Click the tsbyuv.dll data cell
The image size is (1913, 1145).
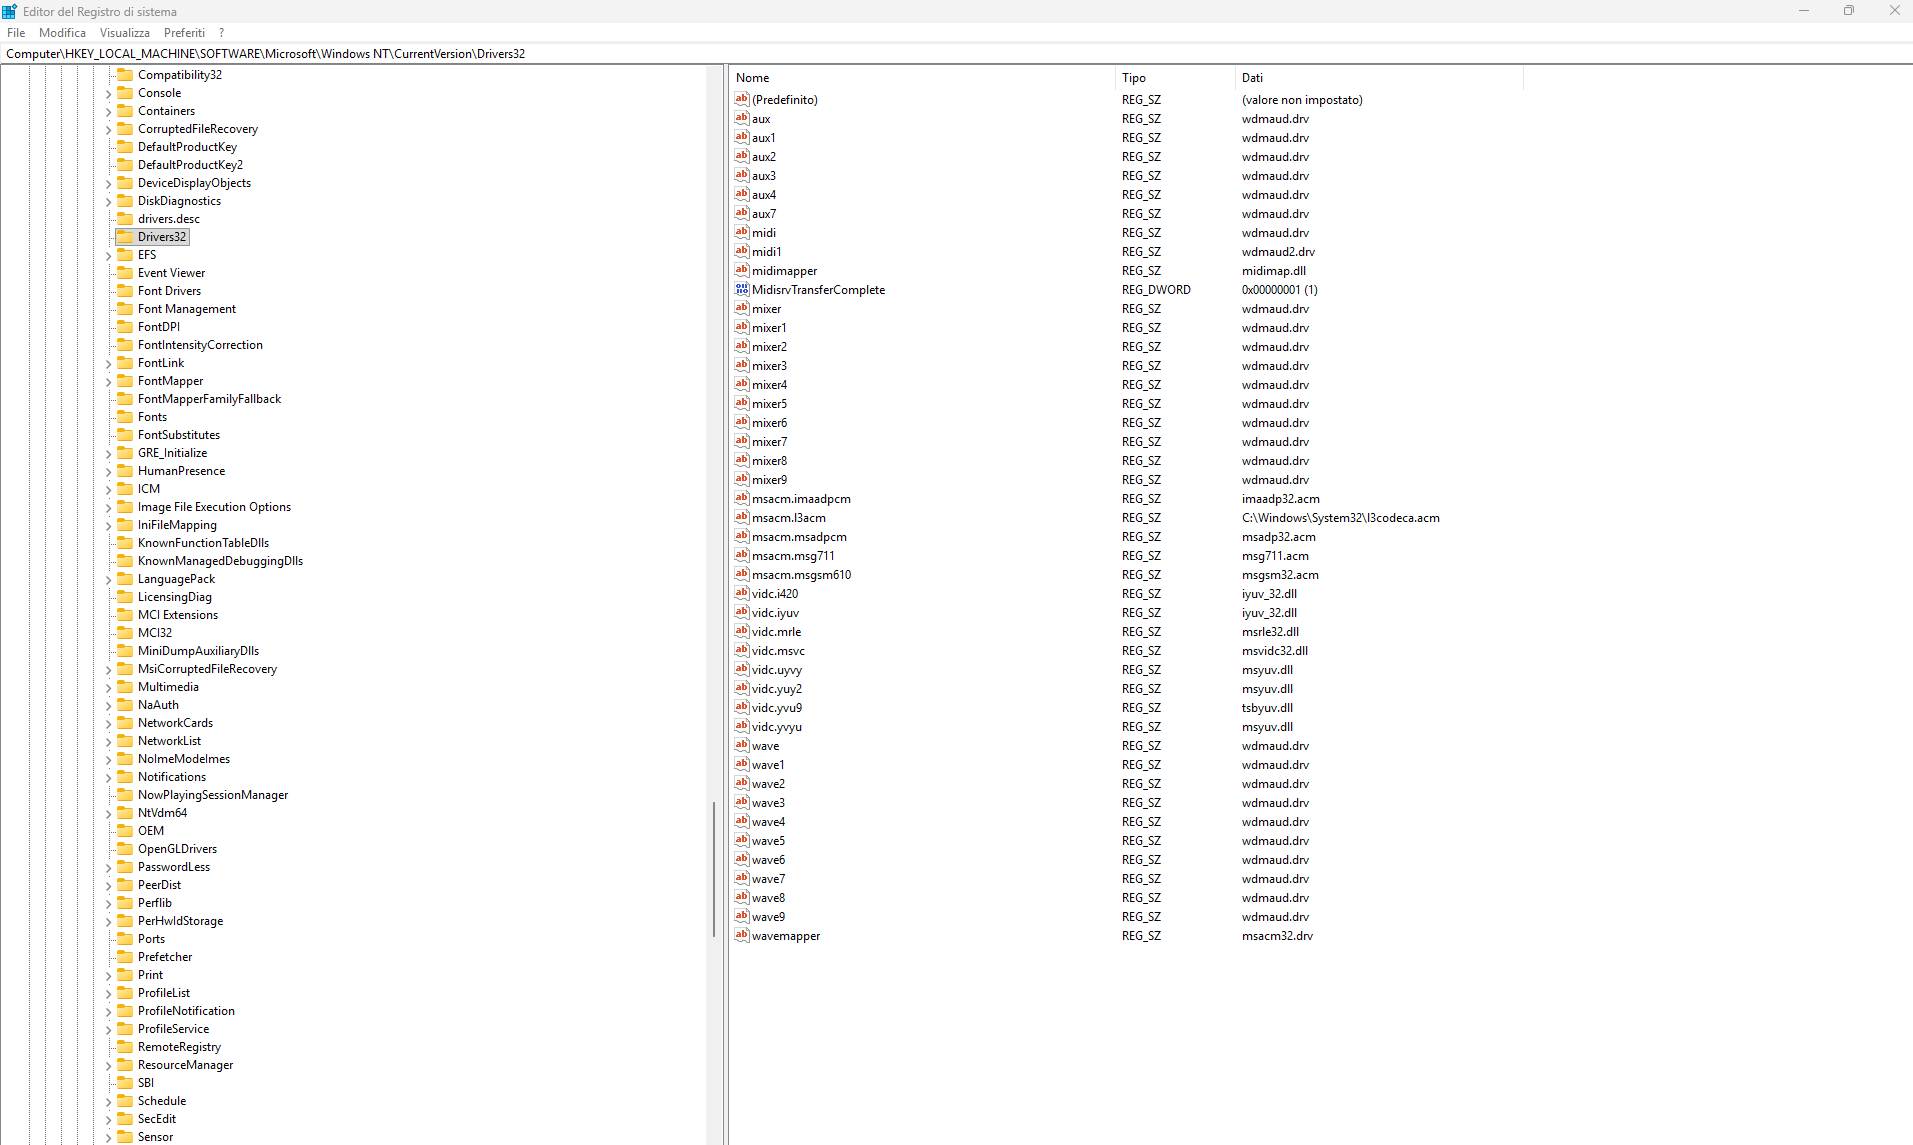point(1267,707)
